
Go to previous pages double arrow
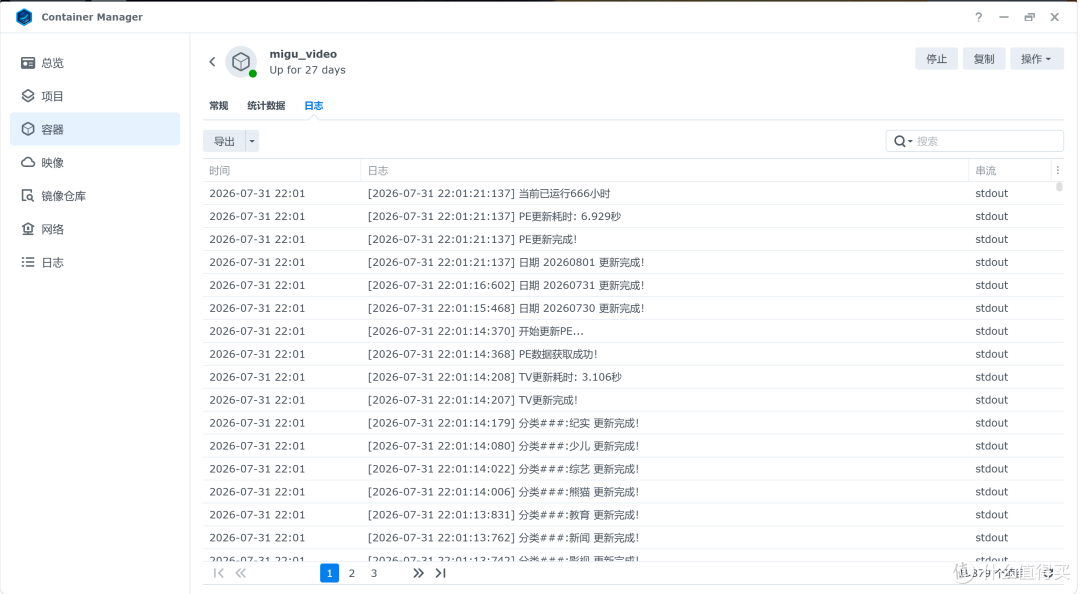point(240,573)
